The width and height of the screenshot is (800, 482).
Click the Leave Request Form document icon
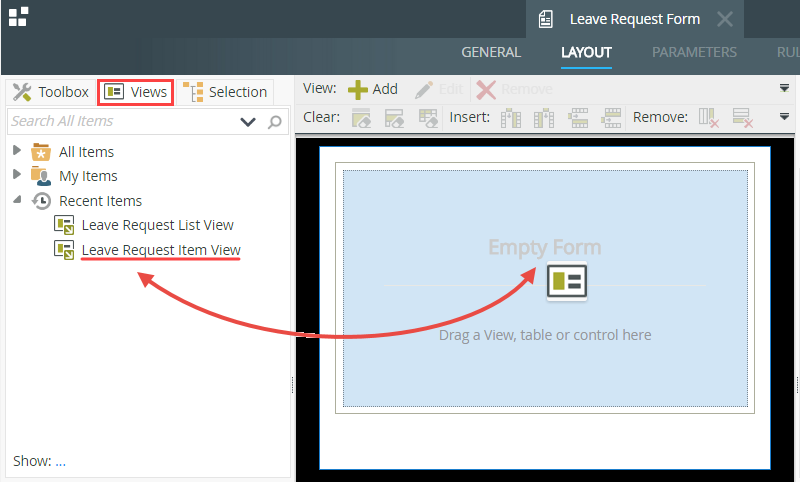(x=545, y=19)
